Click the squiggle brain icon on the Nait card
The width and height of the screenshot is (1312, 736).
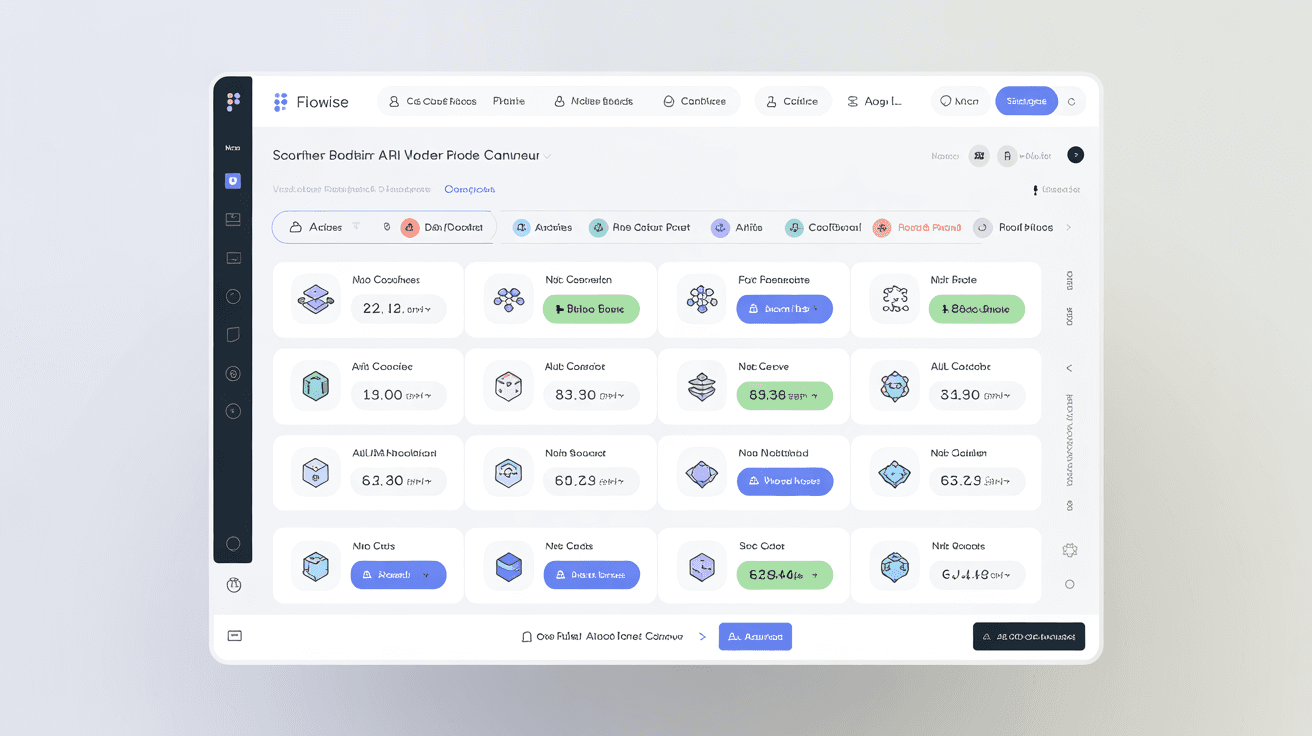point(894,299)
